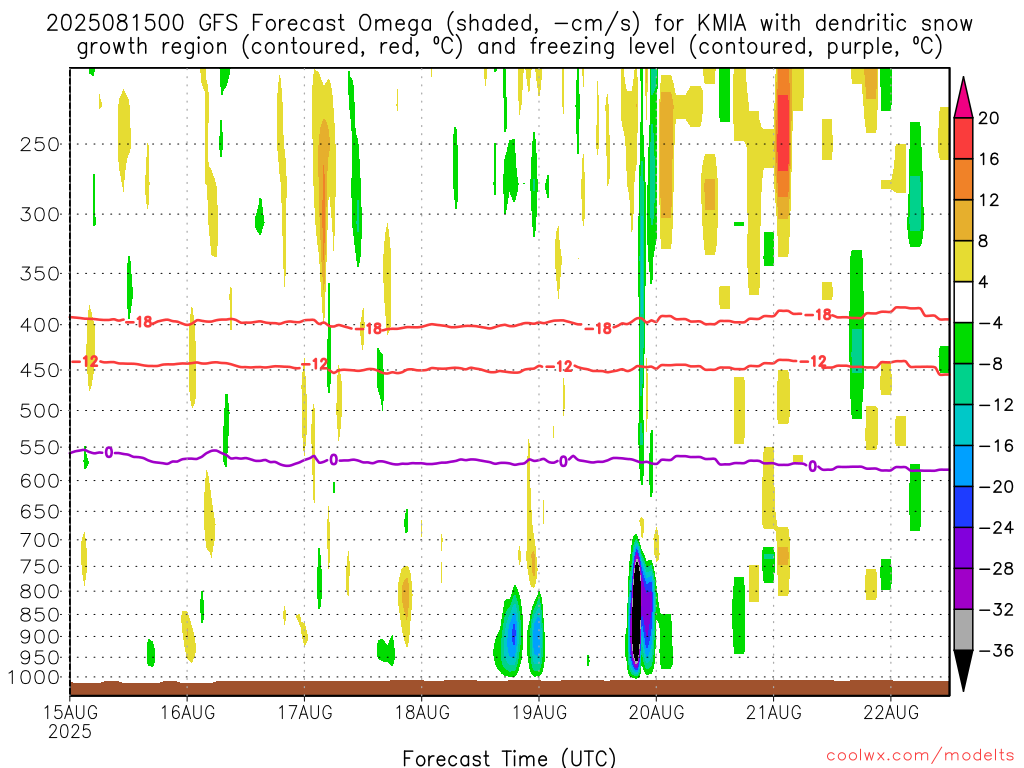The image size is (1024, 768).
Task: Choose the dark blue -20 to -24 colorbar swatch
Action: [963, 507]
